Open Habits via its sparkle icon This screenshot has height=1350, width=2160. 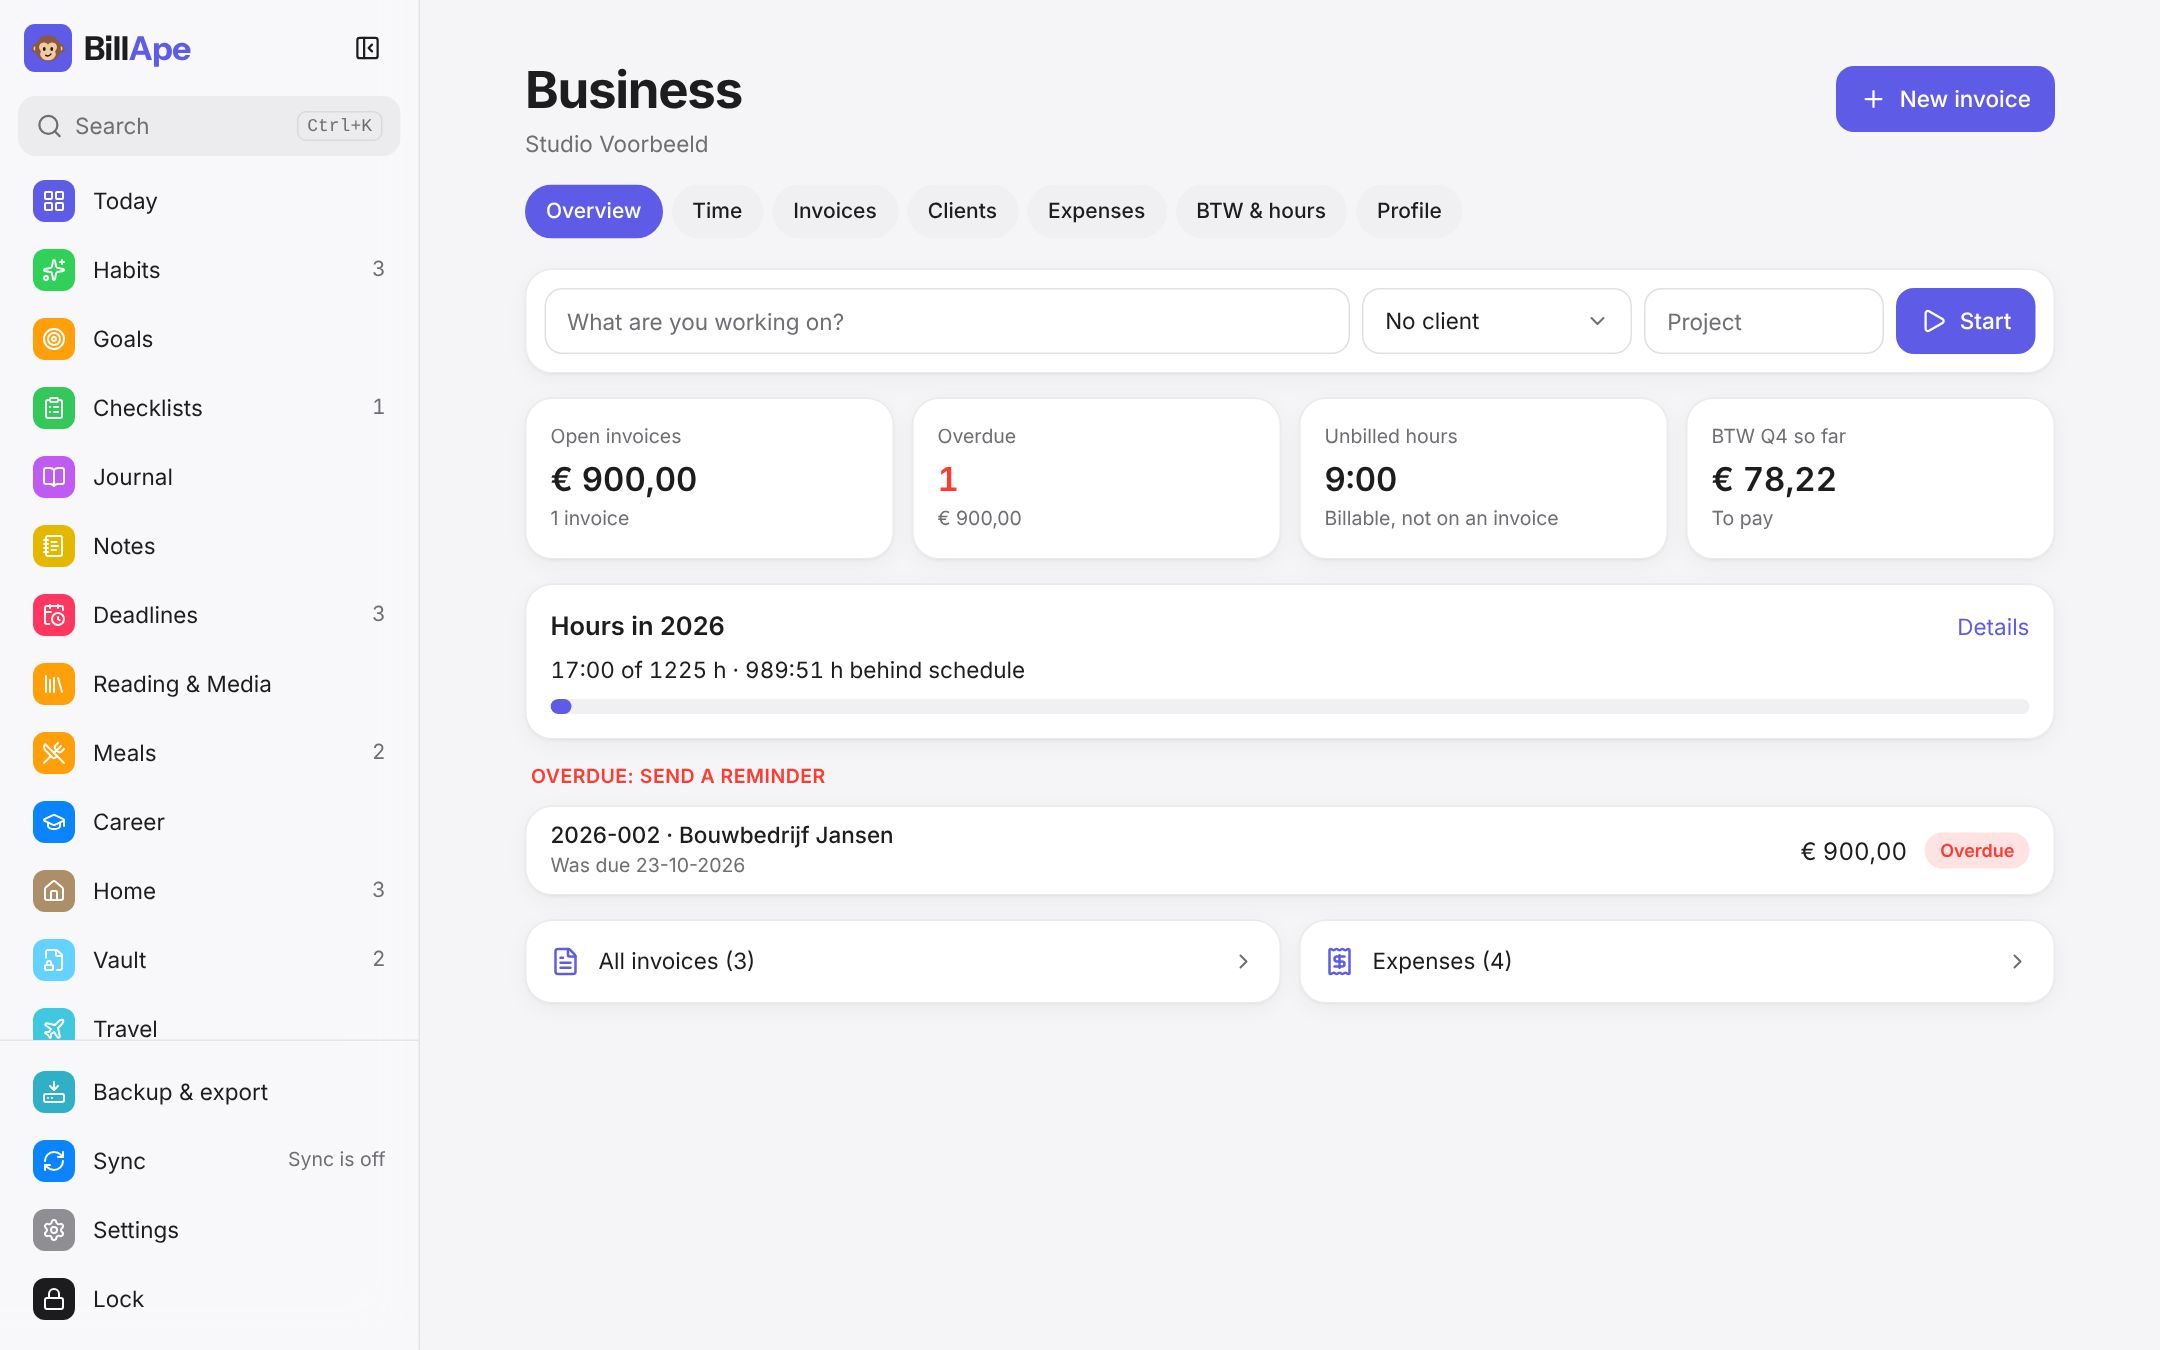coord(54,270)
